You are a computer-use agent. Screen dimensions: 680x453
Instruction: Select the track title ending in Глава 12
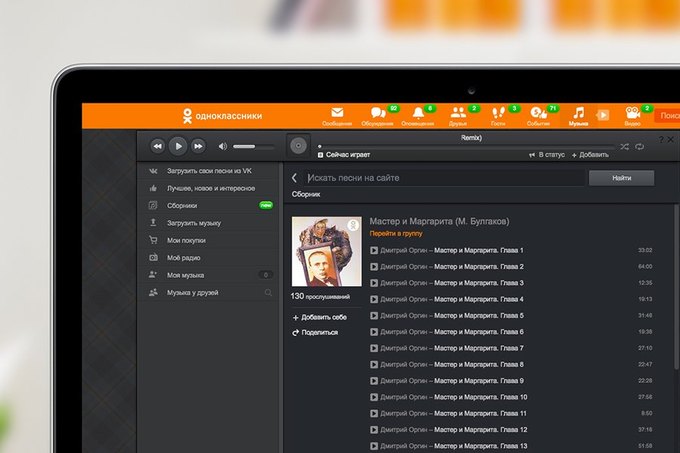pyautogui.click(x=481, y=430)
